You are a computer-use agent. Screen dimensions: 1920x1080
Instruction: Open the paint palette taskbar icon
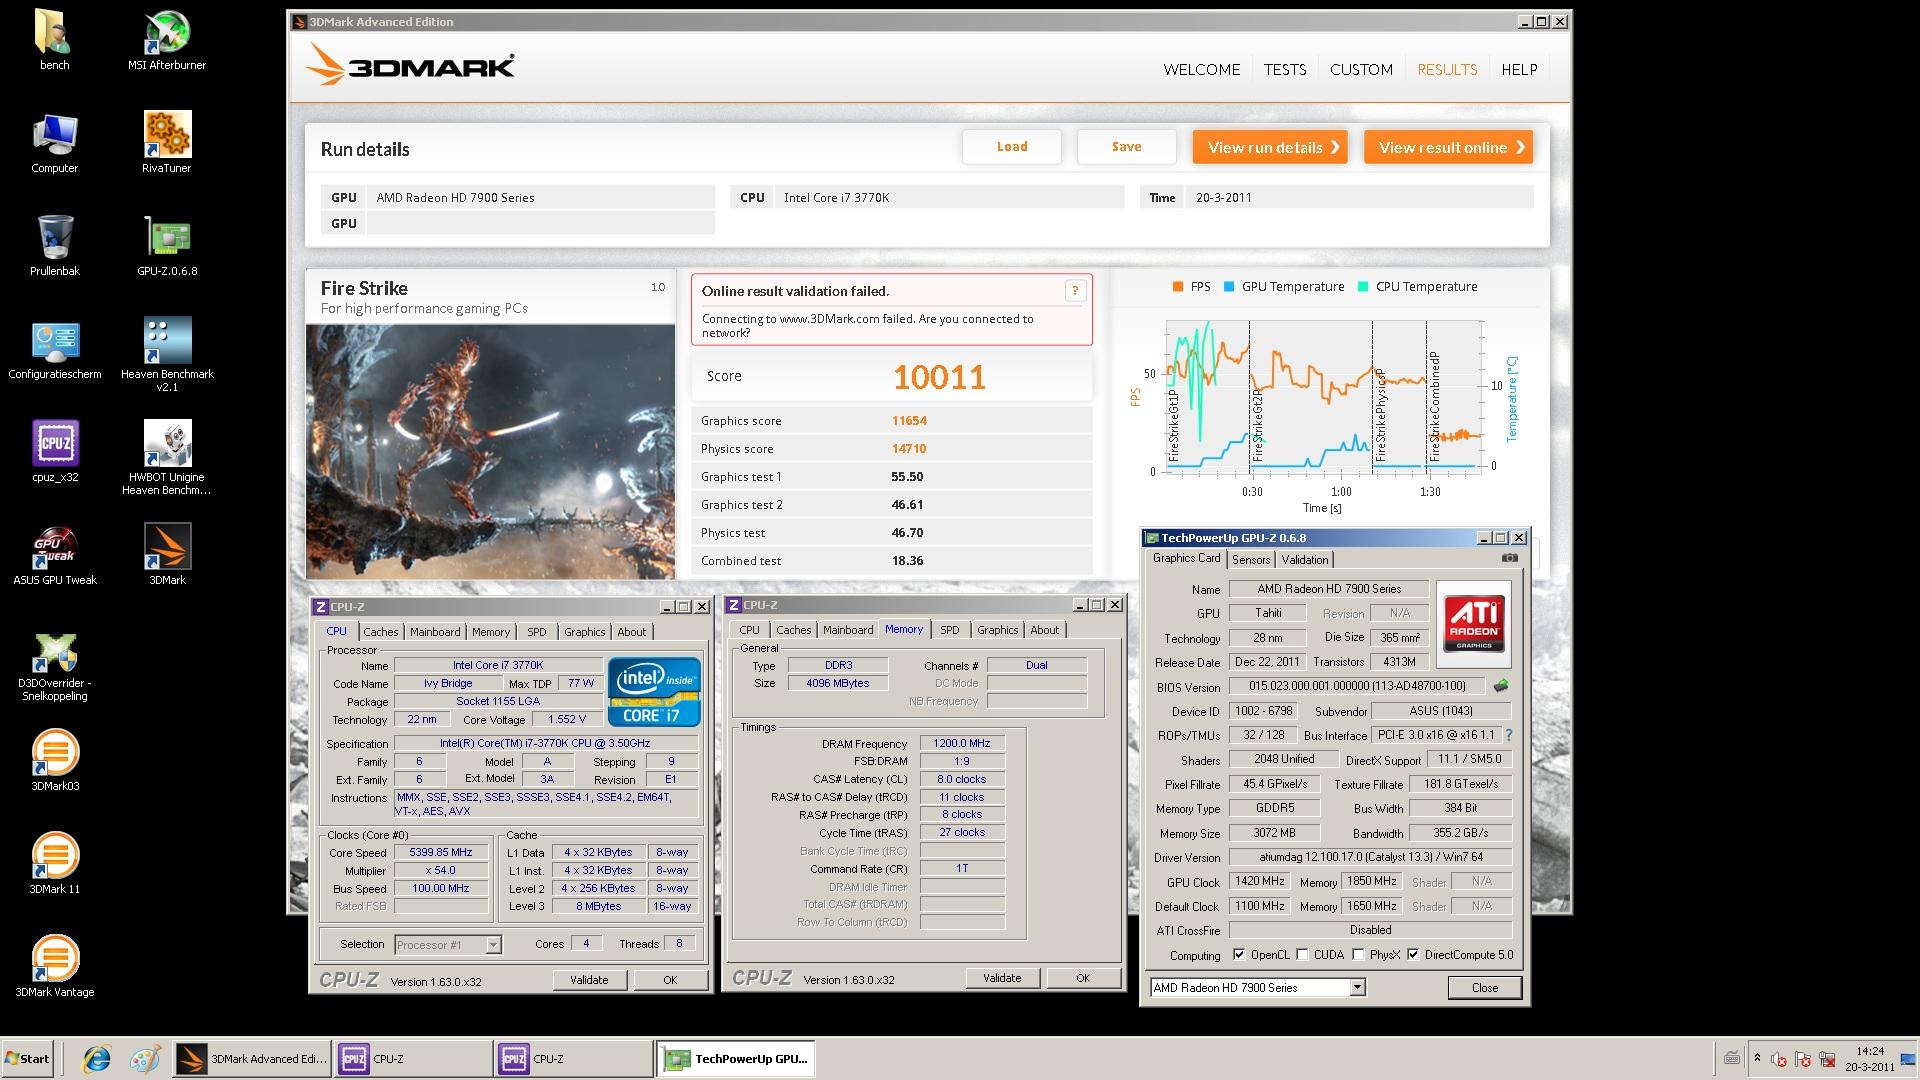point(145,1059)
